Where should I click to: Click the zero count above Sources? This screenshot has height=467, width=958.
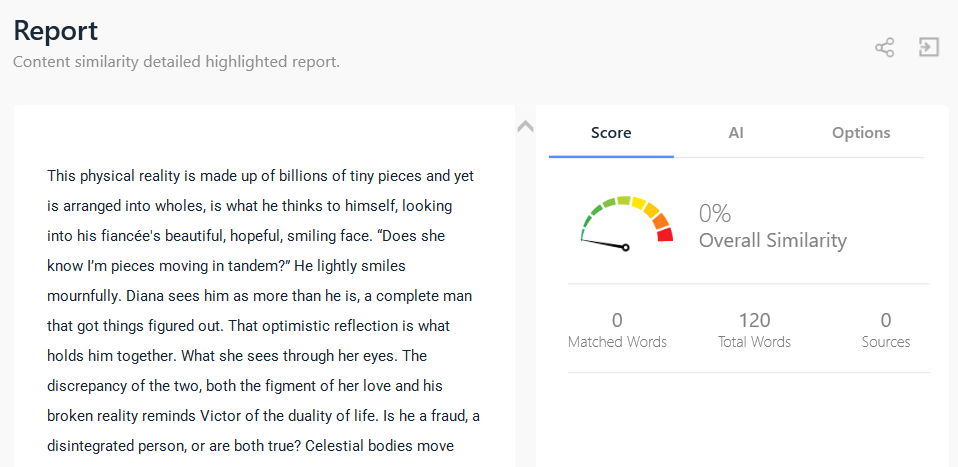click(886, 320)
